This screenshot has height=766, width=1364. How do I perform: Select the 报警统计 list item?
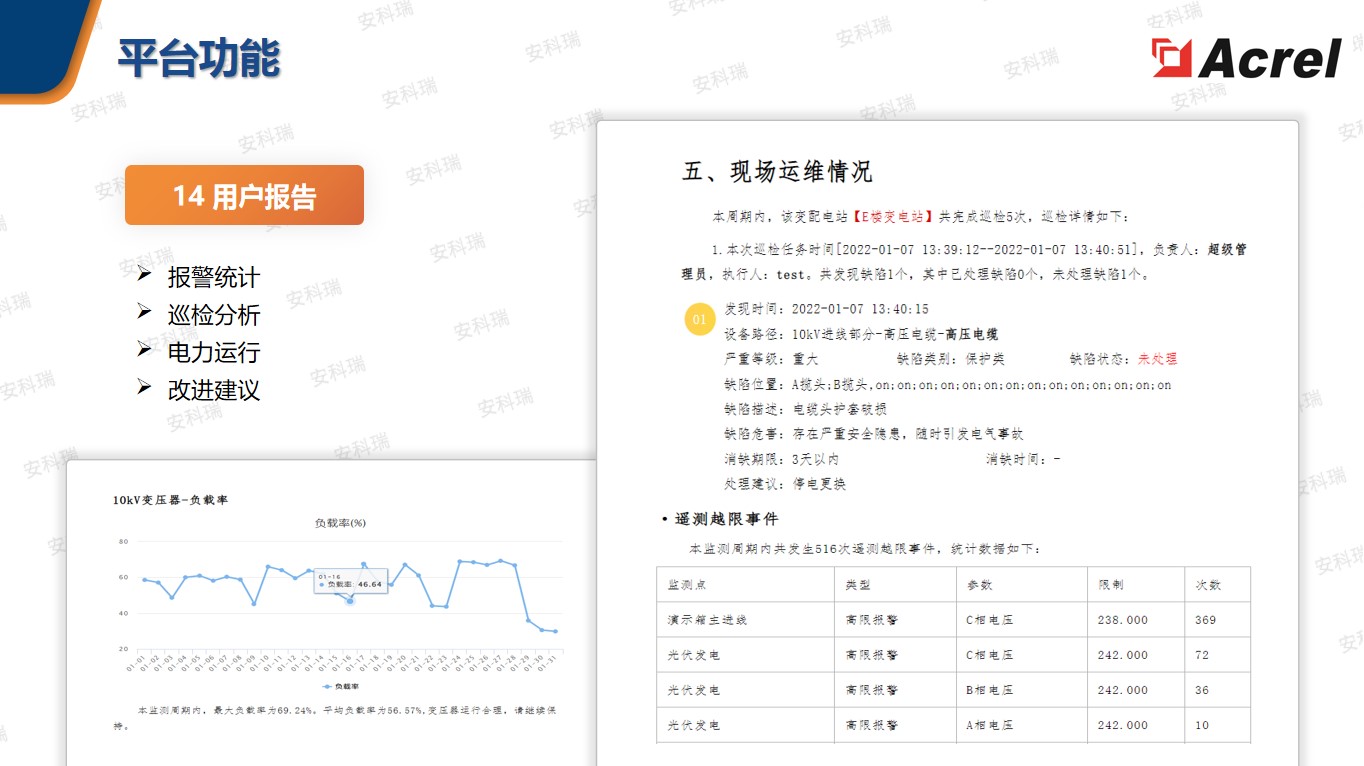pyautogui.click(x=213, y=277)
